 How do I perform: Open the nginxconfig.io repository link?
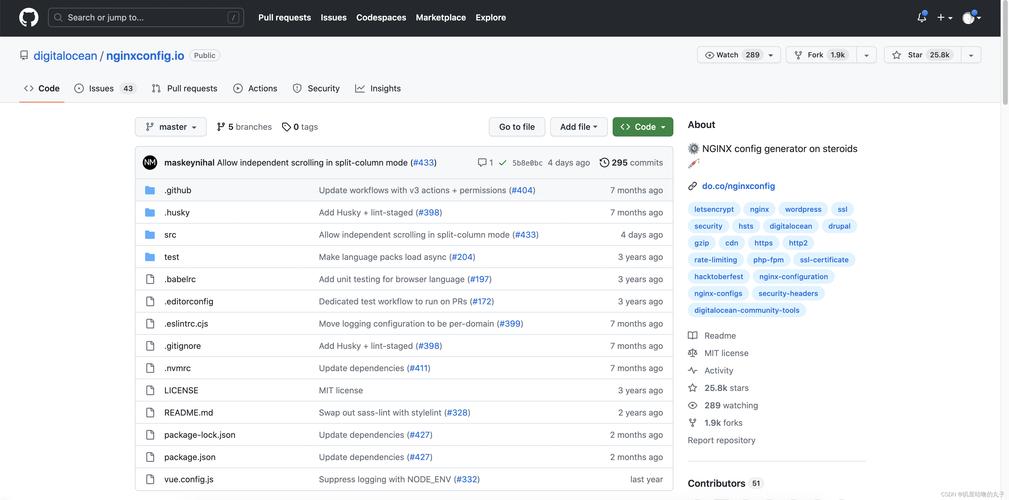click(145, 56)
